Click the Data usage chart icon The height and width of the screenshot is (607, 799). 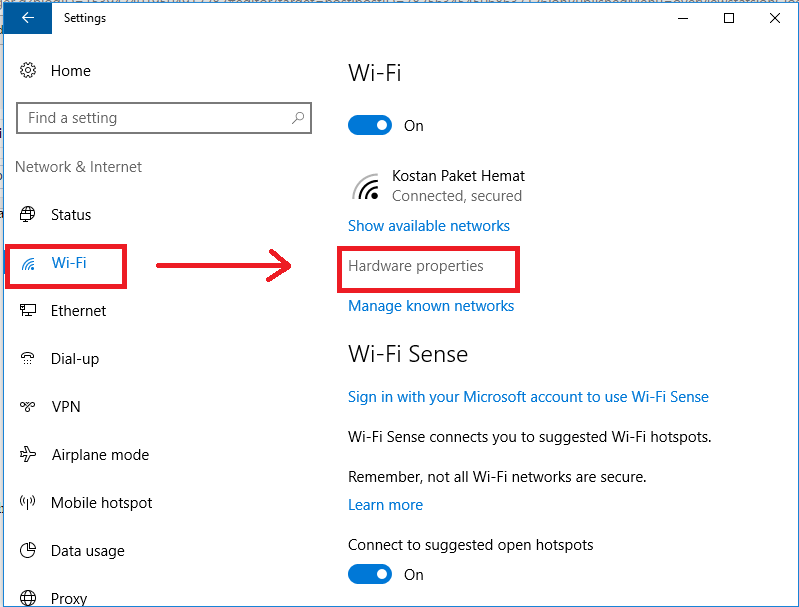tap(28, 551)
